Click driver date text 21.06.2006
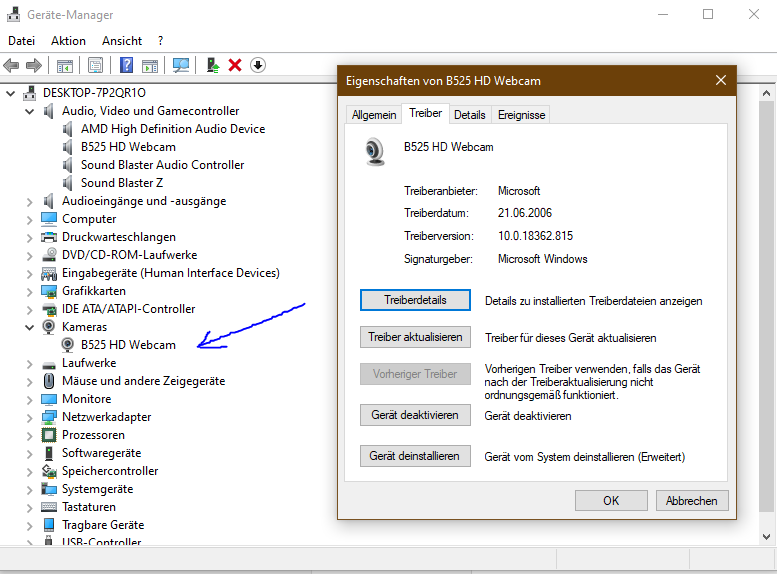Screen dimensions: 777x574 pos(525,213)
